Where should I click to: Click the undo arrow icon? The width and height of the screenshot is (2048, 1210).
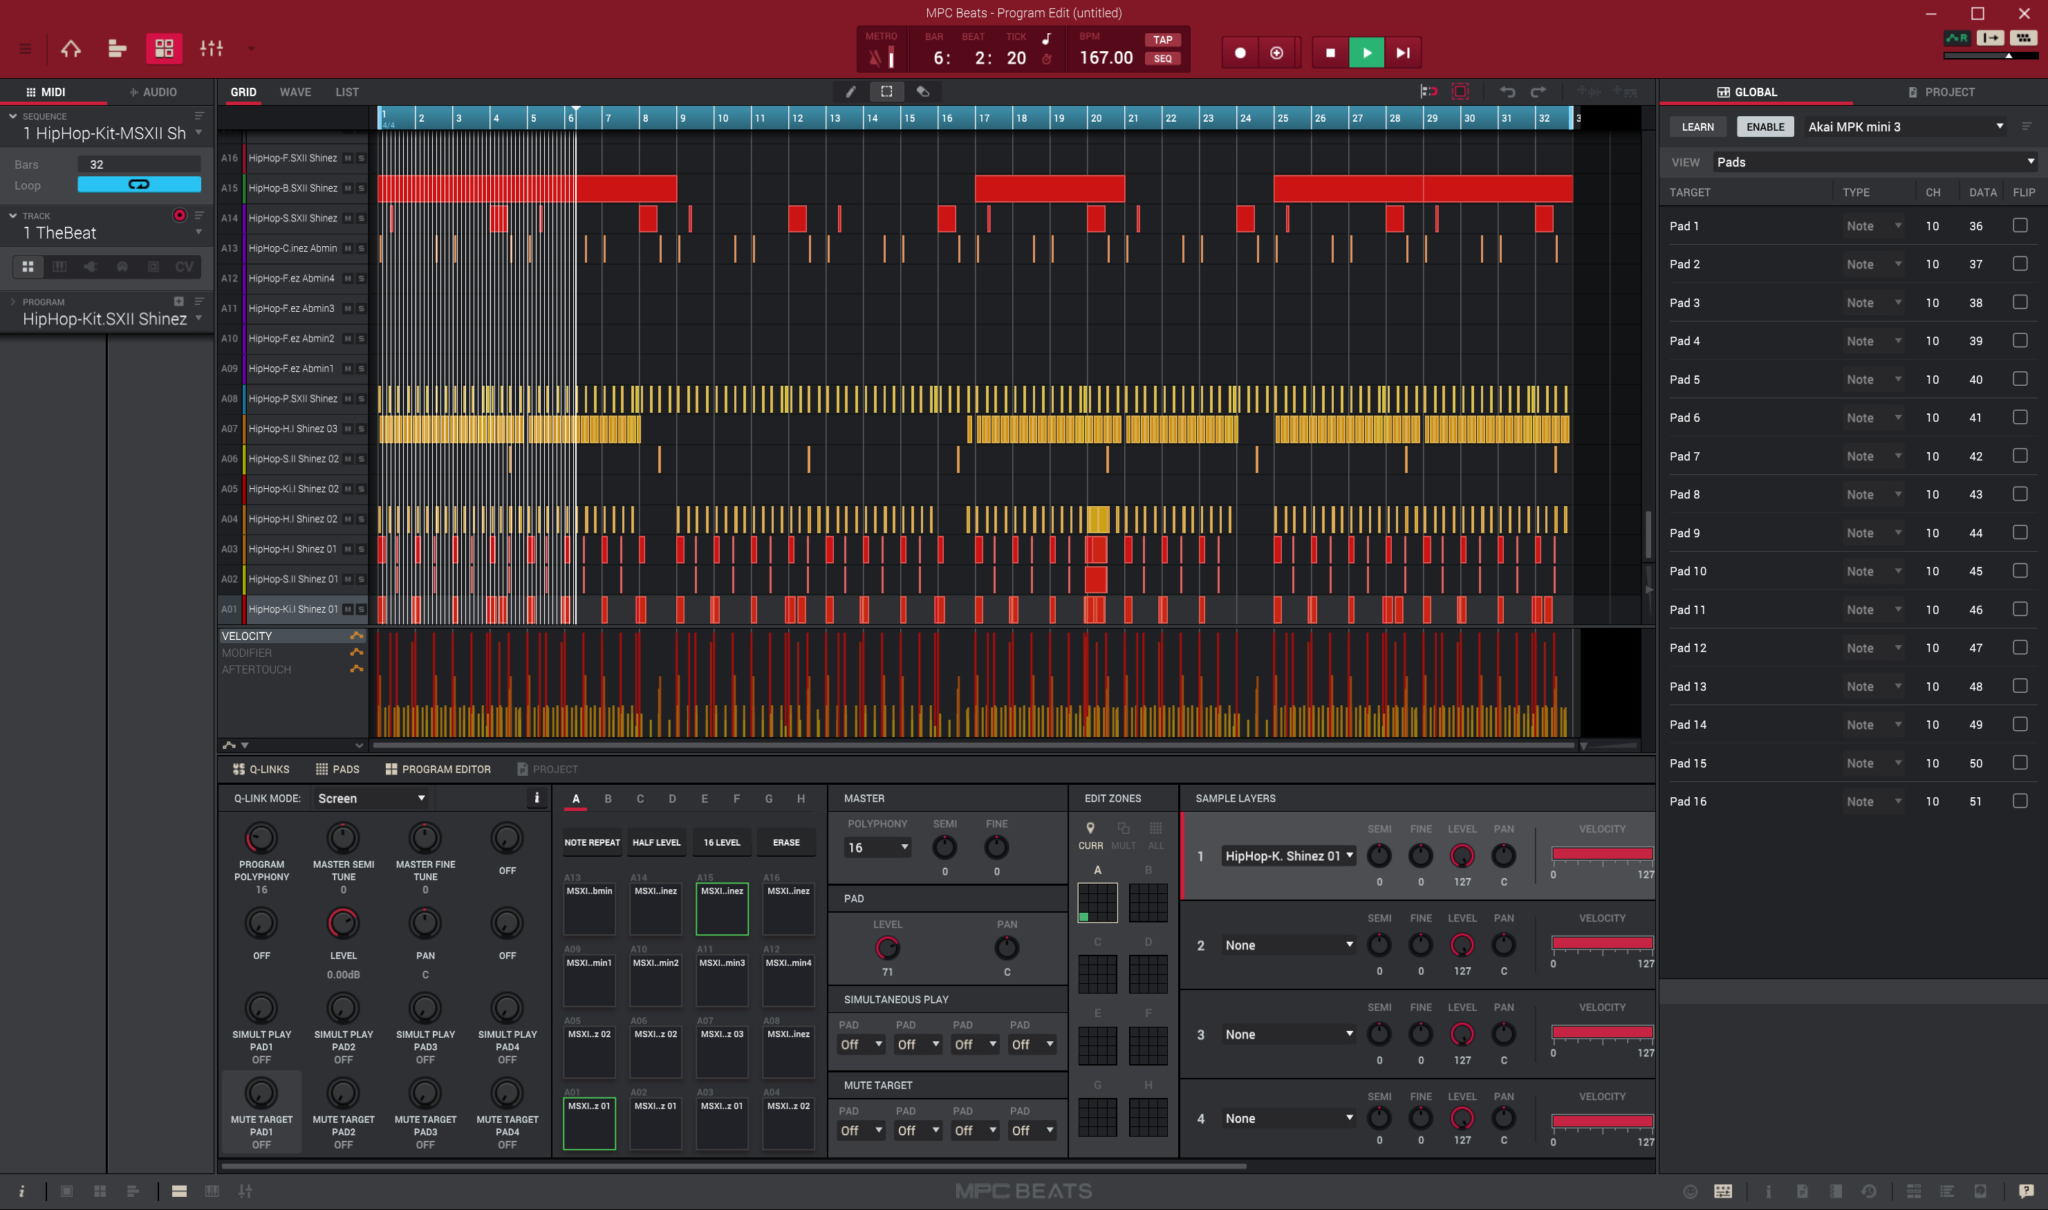[x=1507, y=91]
